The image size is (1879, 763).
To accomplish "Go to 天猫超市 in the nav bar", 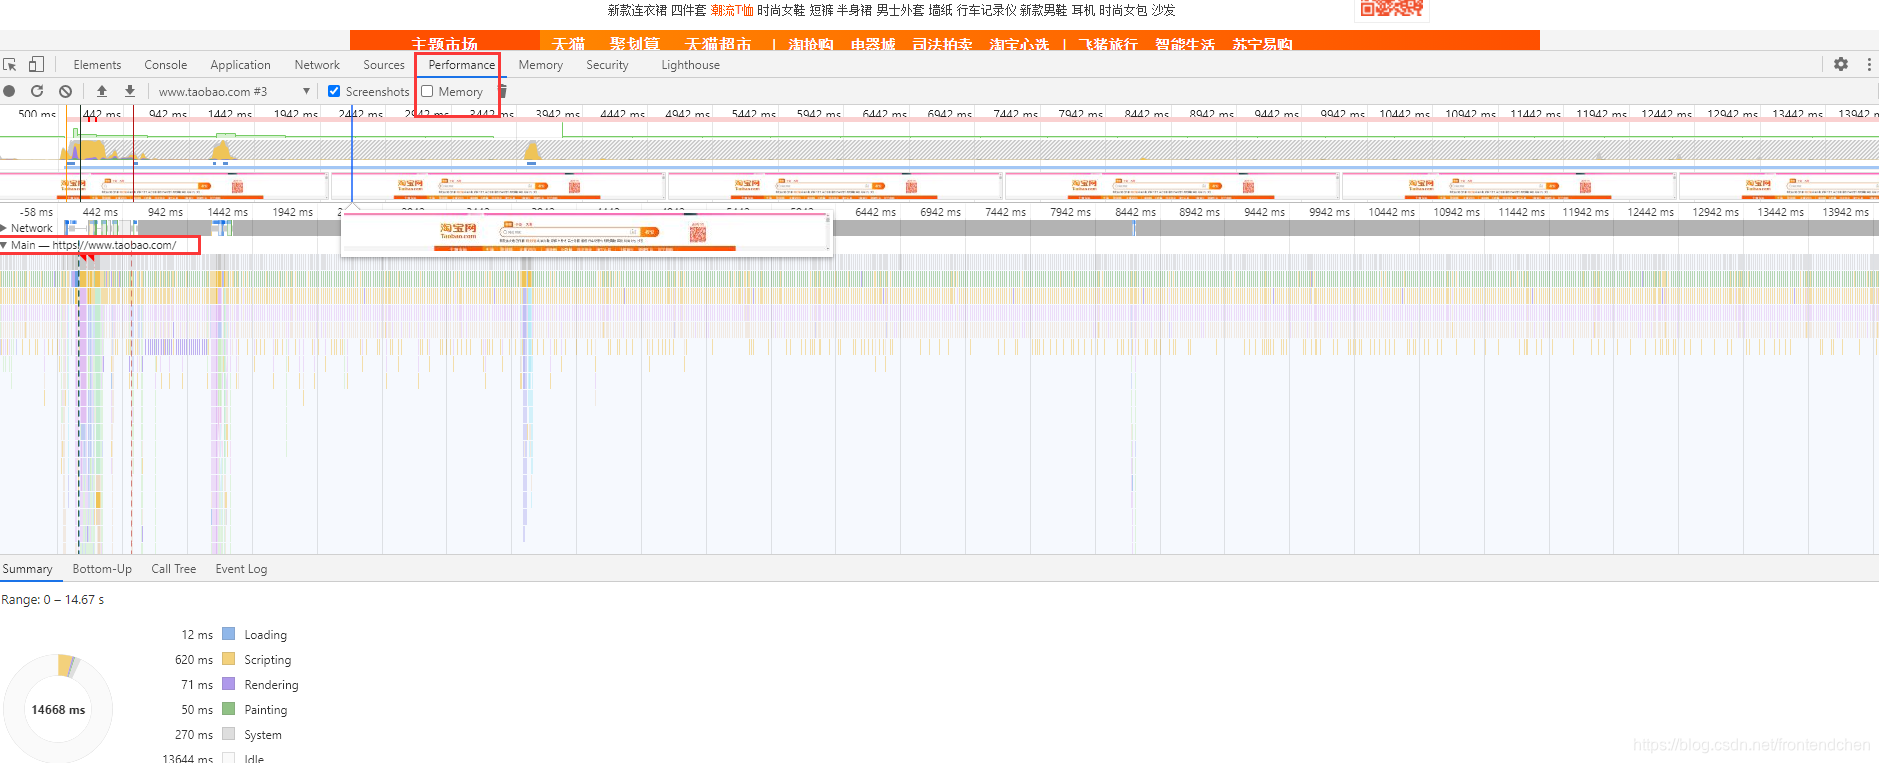I will [x=718, y=44].
